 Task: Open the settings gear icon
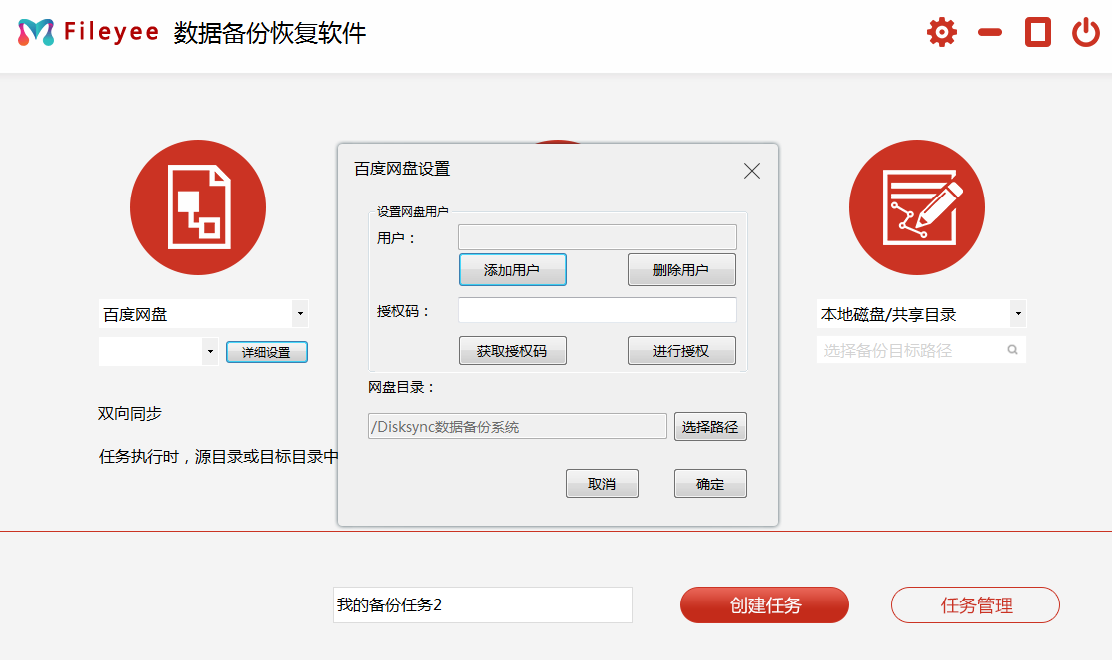[940, 31]
